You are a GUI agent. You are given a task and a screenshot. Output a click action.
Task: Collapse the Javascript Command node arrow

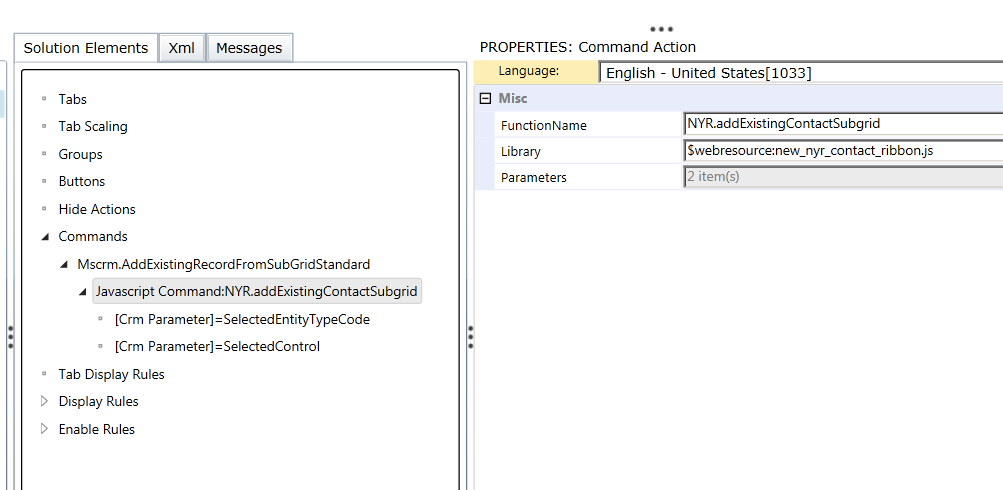point(82,292)
